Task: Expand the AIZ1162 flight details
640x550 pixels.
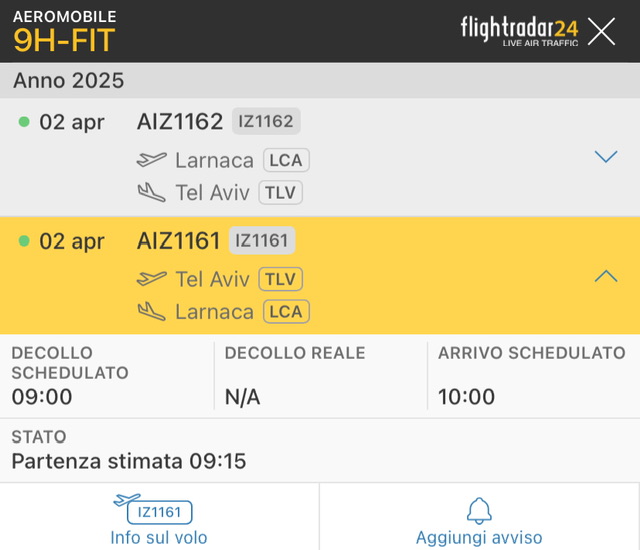Action: point(605,157)
